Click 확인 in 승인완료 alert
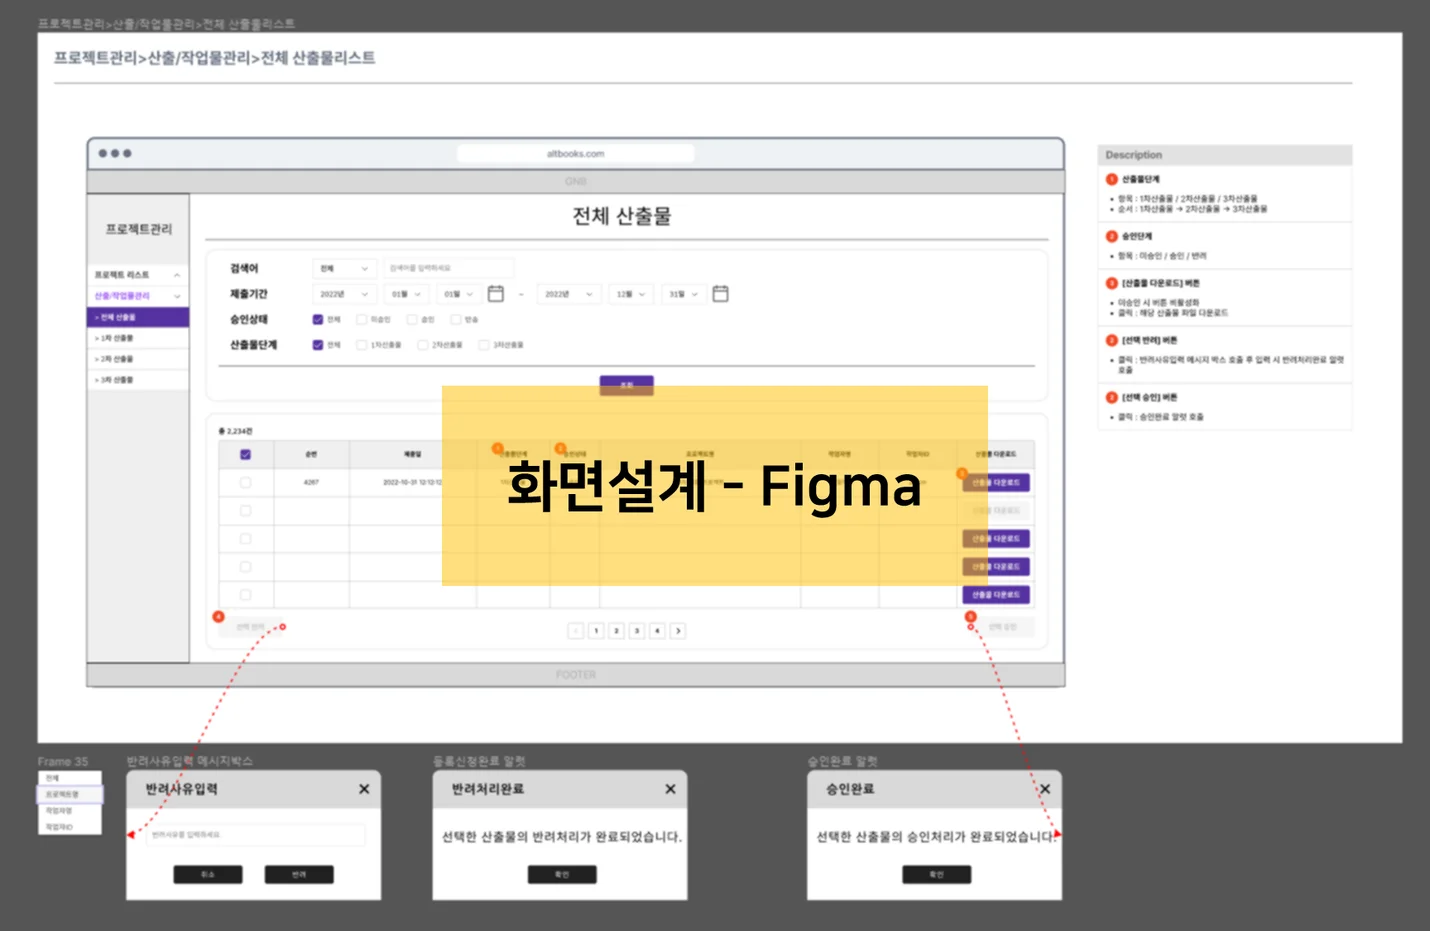The height and width of the screenshot is (931, 1430). pos(936,875)
